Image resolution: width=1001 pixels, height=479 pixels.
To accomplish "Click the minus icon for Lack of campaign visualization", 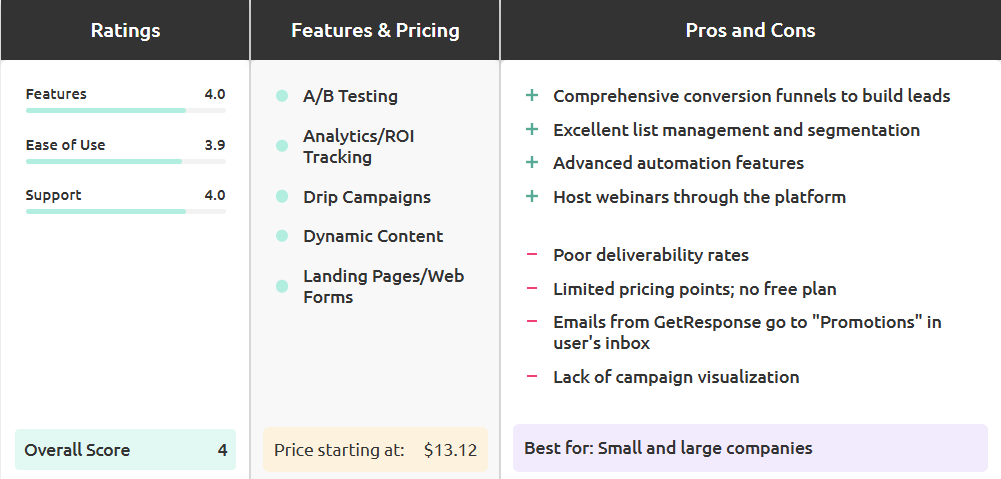I will [532, 377].
